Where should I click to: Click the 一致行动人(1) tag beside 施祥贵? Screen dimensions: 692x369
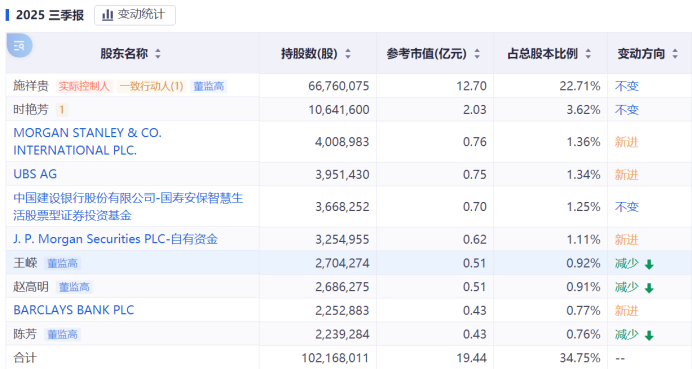tap(151, 86)
